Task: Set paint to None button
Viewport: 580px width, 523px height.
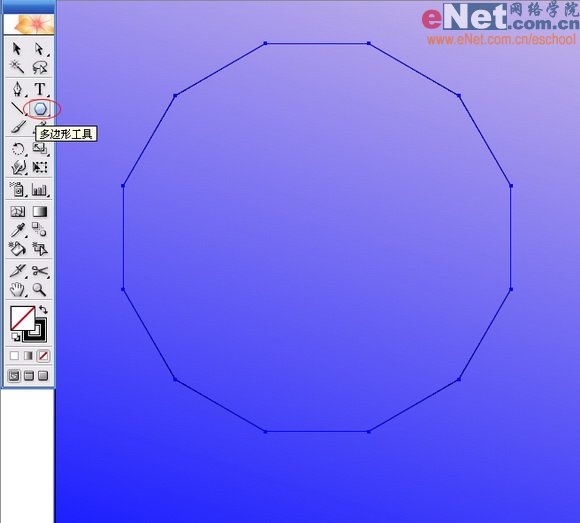Action: point(43,356)
